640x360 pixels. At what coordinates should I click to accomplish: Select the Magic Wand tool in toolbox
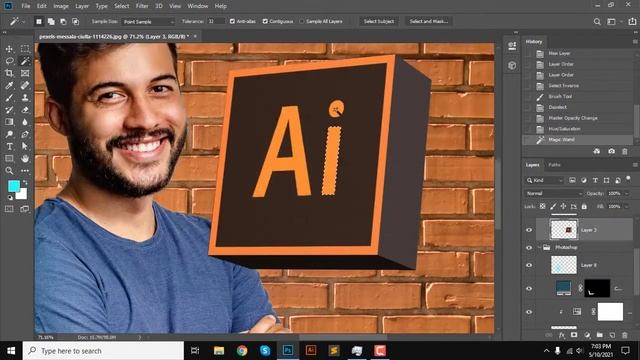25,61
